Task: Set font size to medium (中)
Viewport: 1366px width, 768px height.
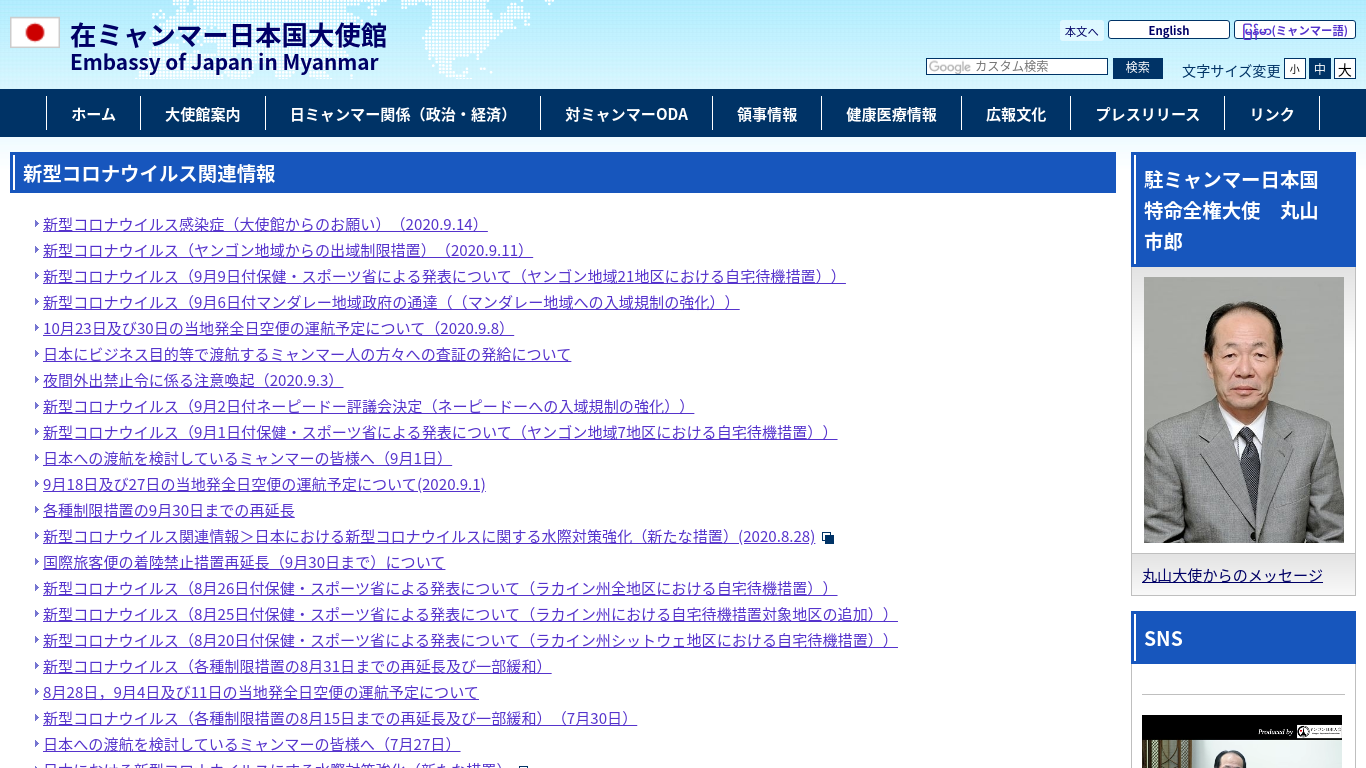Action: 1320,69
